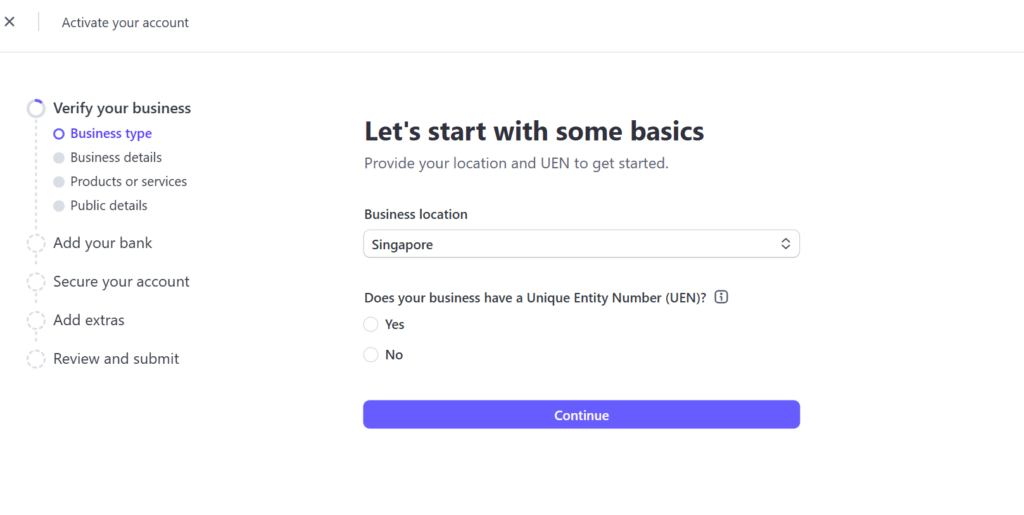Click the Verify your business progress icon

(x=36, y=109)
